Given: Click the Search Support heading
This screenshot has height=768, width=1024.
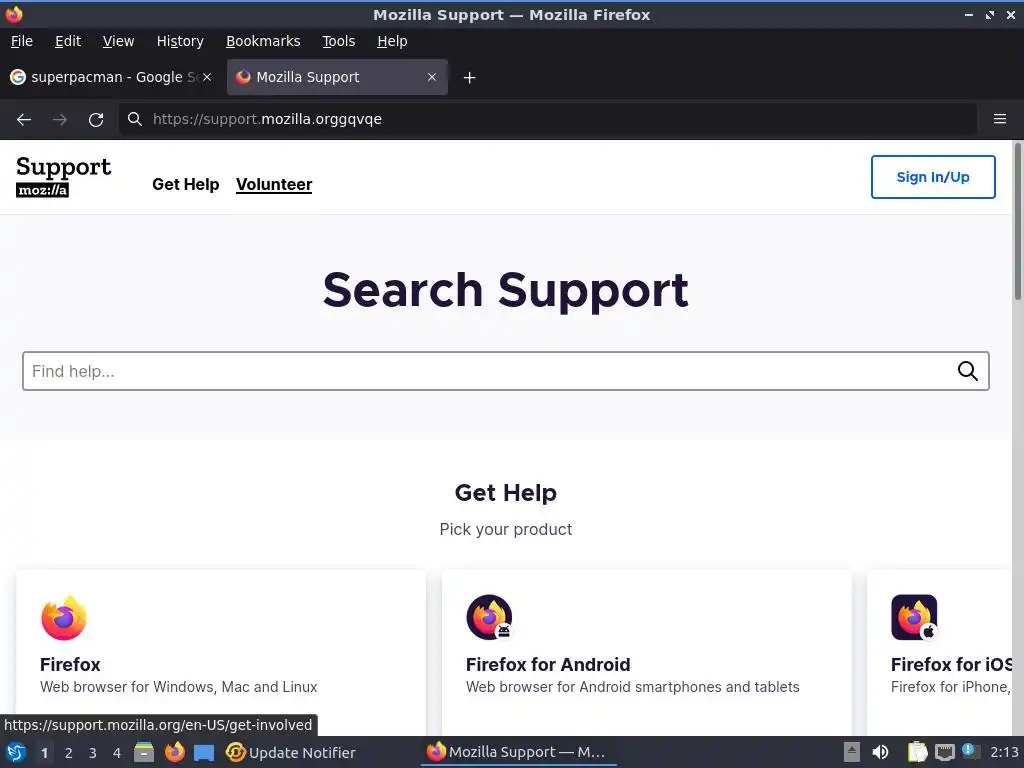Looking at the screenshot, I should pyautogui.click(x=505, y=291).
